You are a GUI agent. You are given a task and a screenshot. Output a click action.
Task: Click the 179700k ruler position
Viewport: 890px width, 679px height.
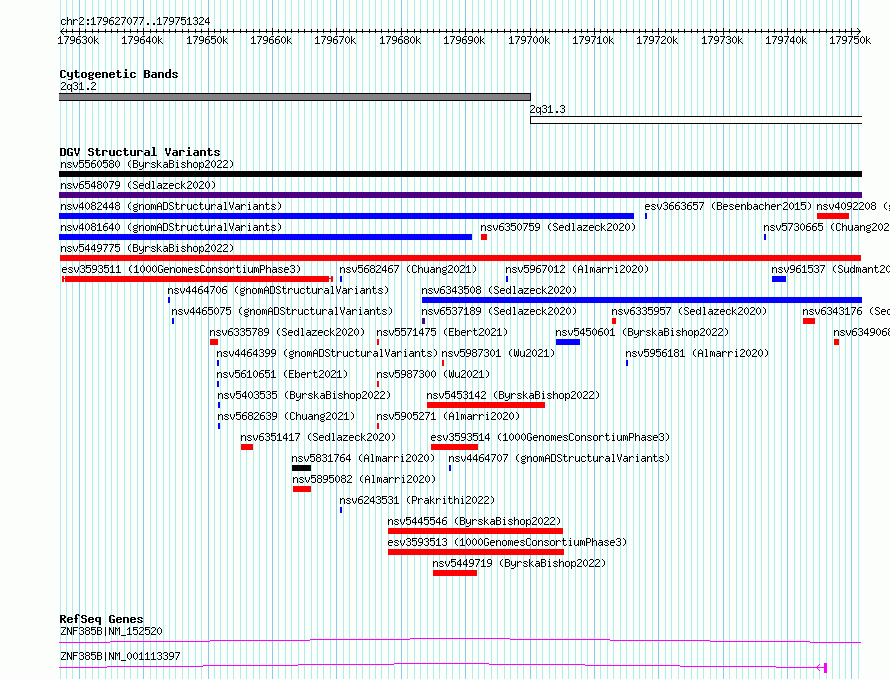529,40
